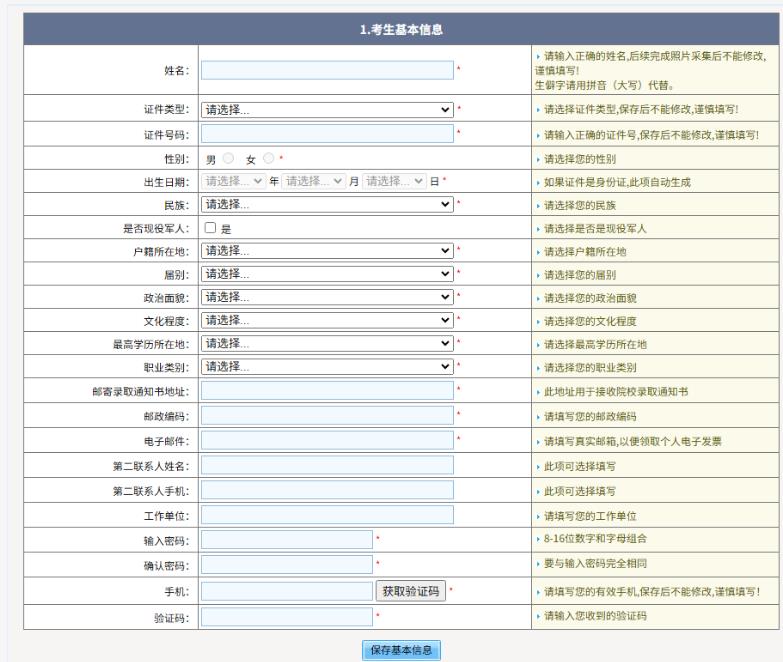This screenshot has width=783, height=662.
Task: Open the 民族 dropdown
Action: click(x=327, y=204)
